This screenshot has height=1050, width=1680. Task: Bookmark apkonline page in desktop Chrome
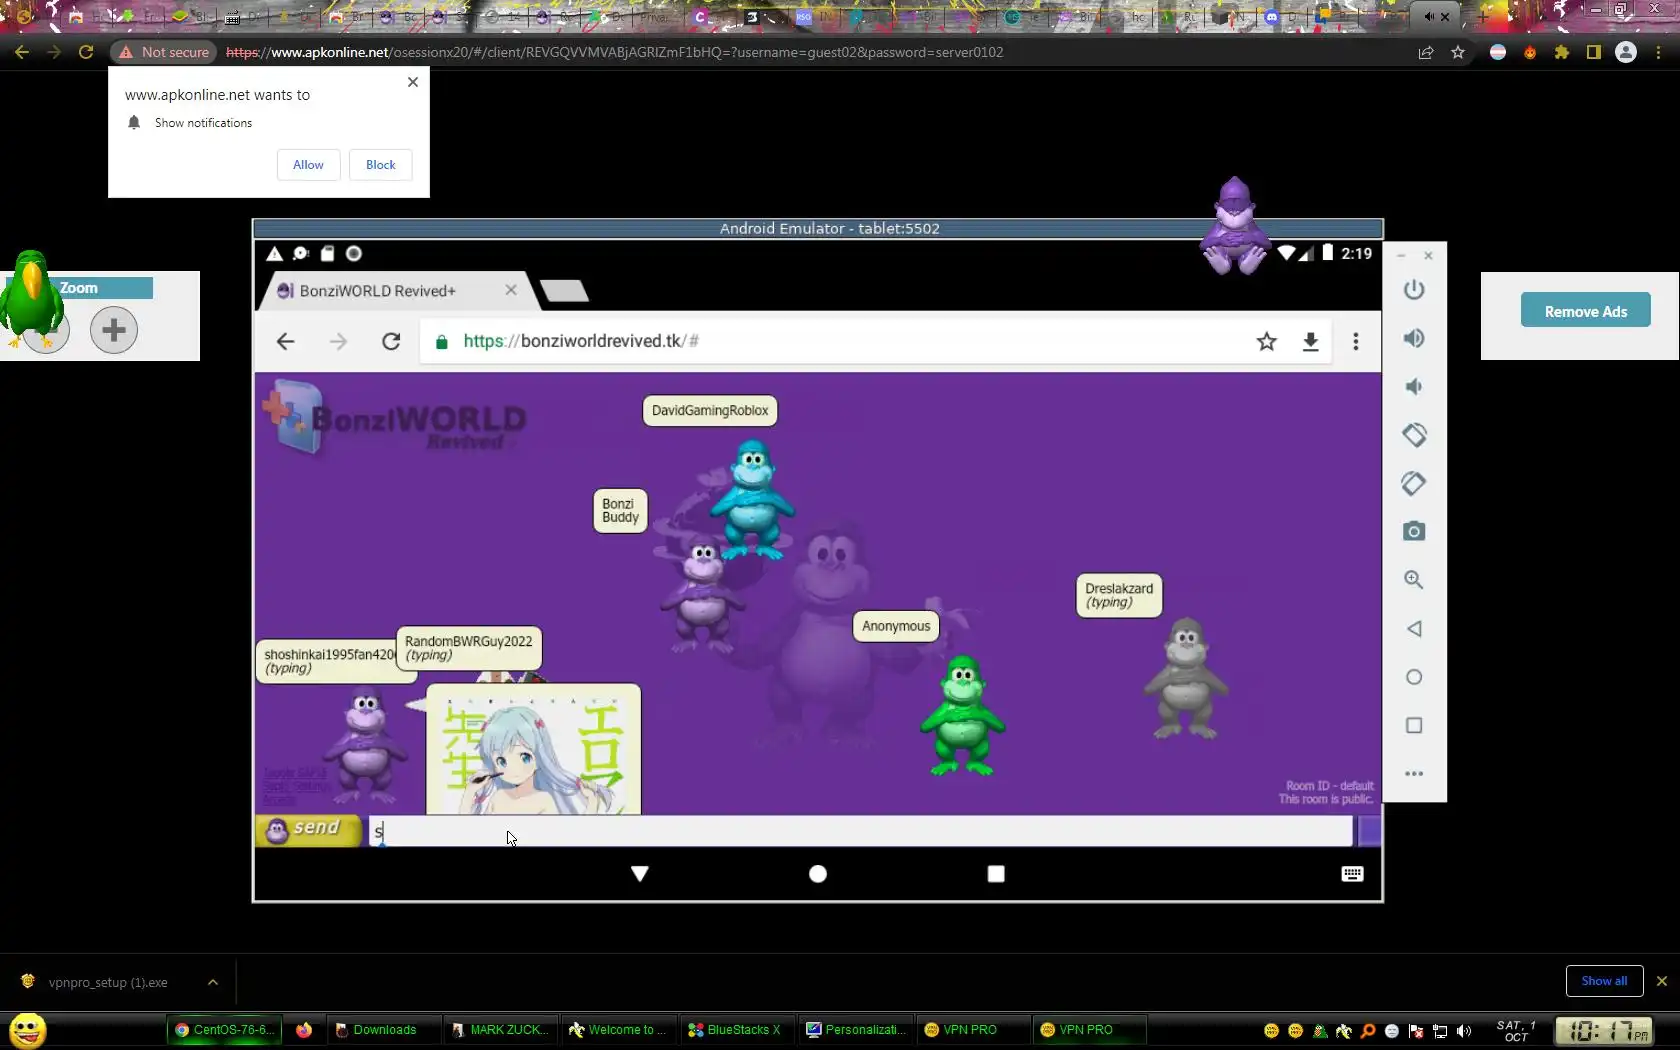[x=1458, y=52]
